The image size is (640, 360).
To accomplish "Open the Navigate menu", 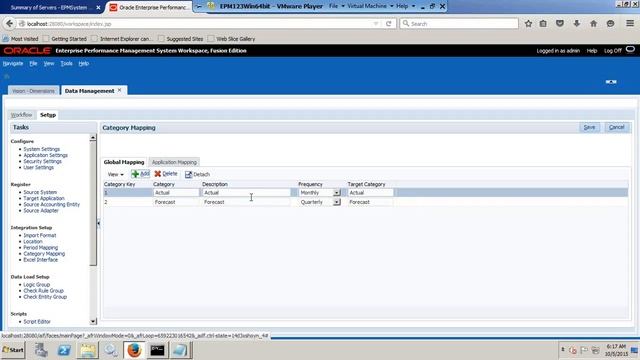I will (x=13, y=64).
